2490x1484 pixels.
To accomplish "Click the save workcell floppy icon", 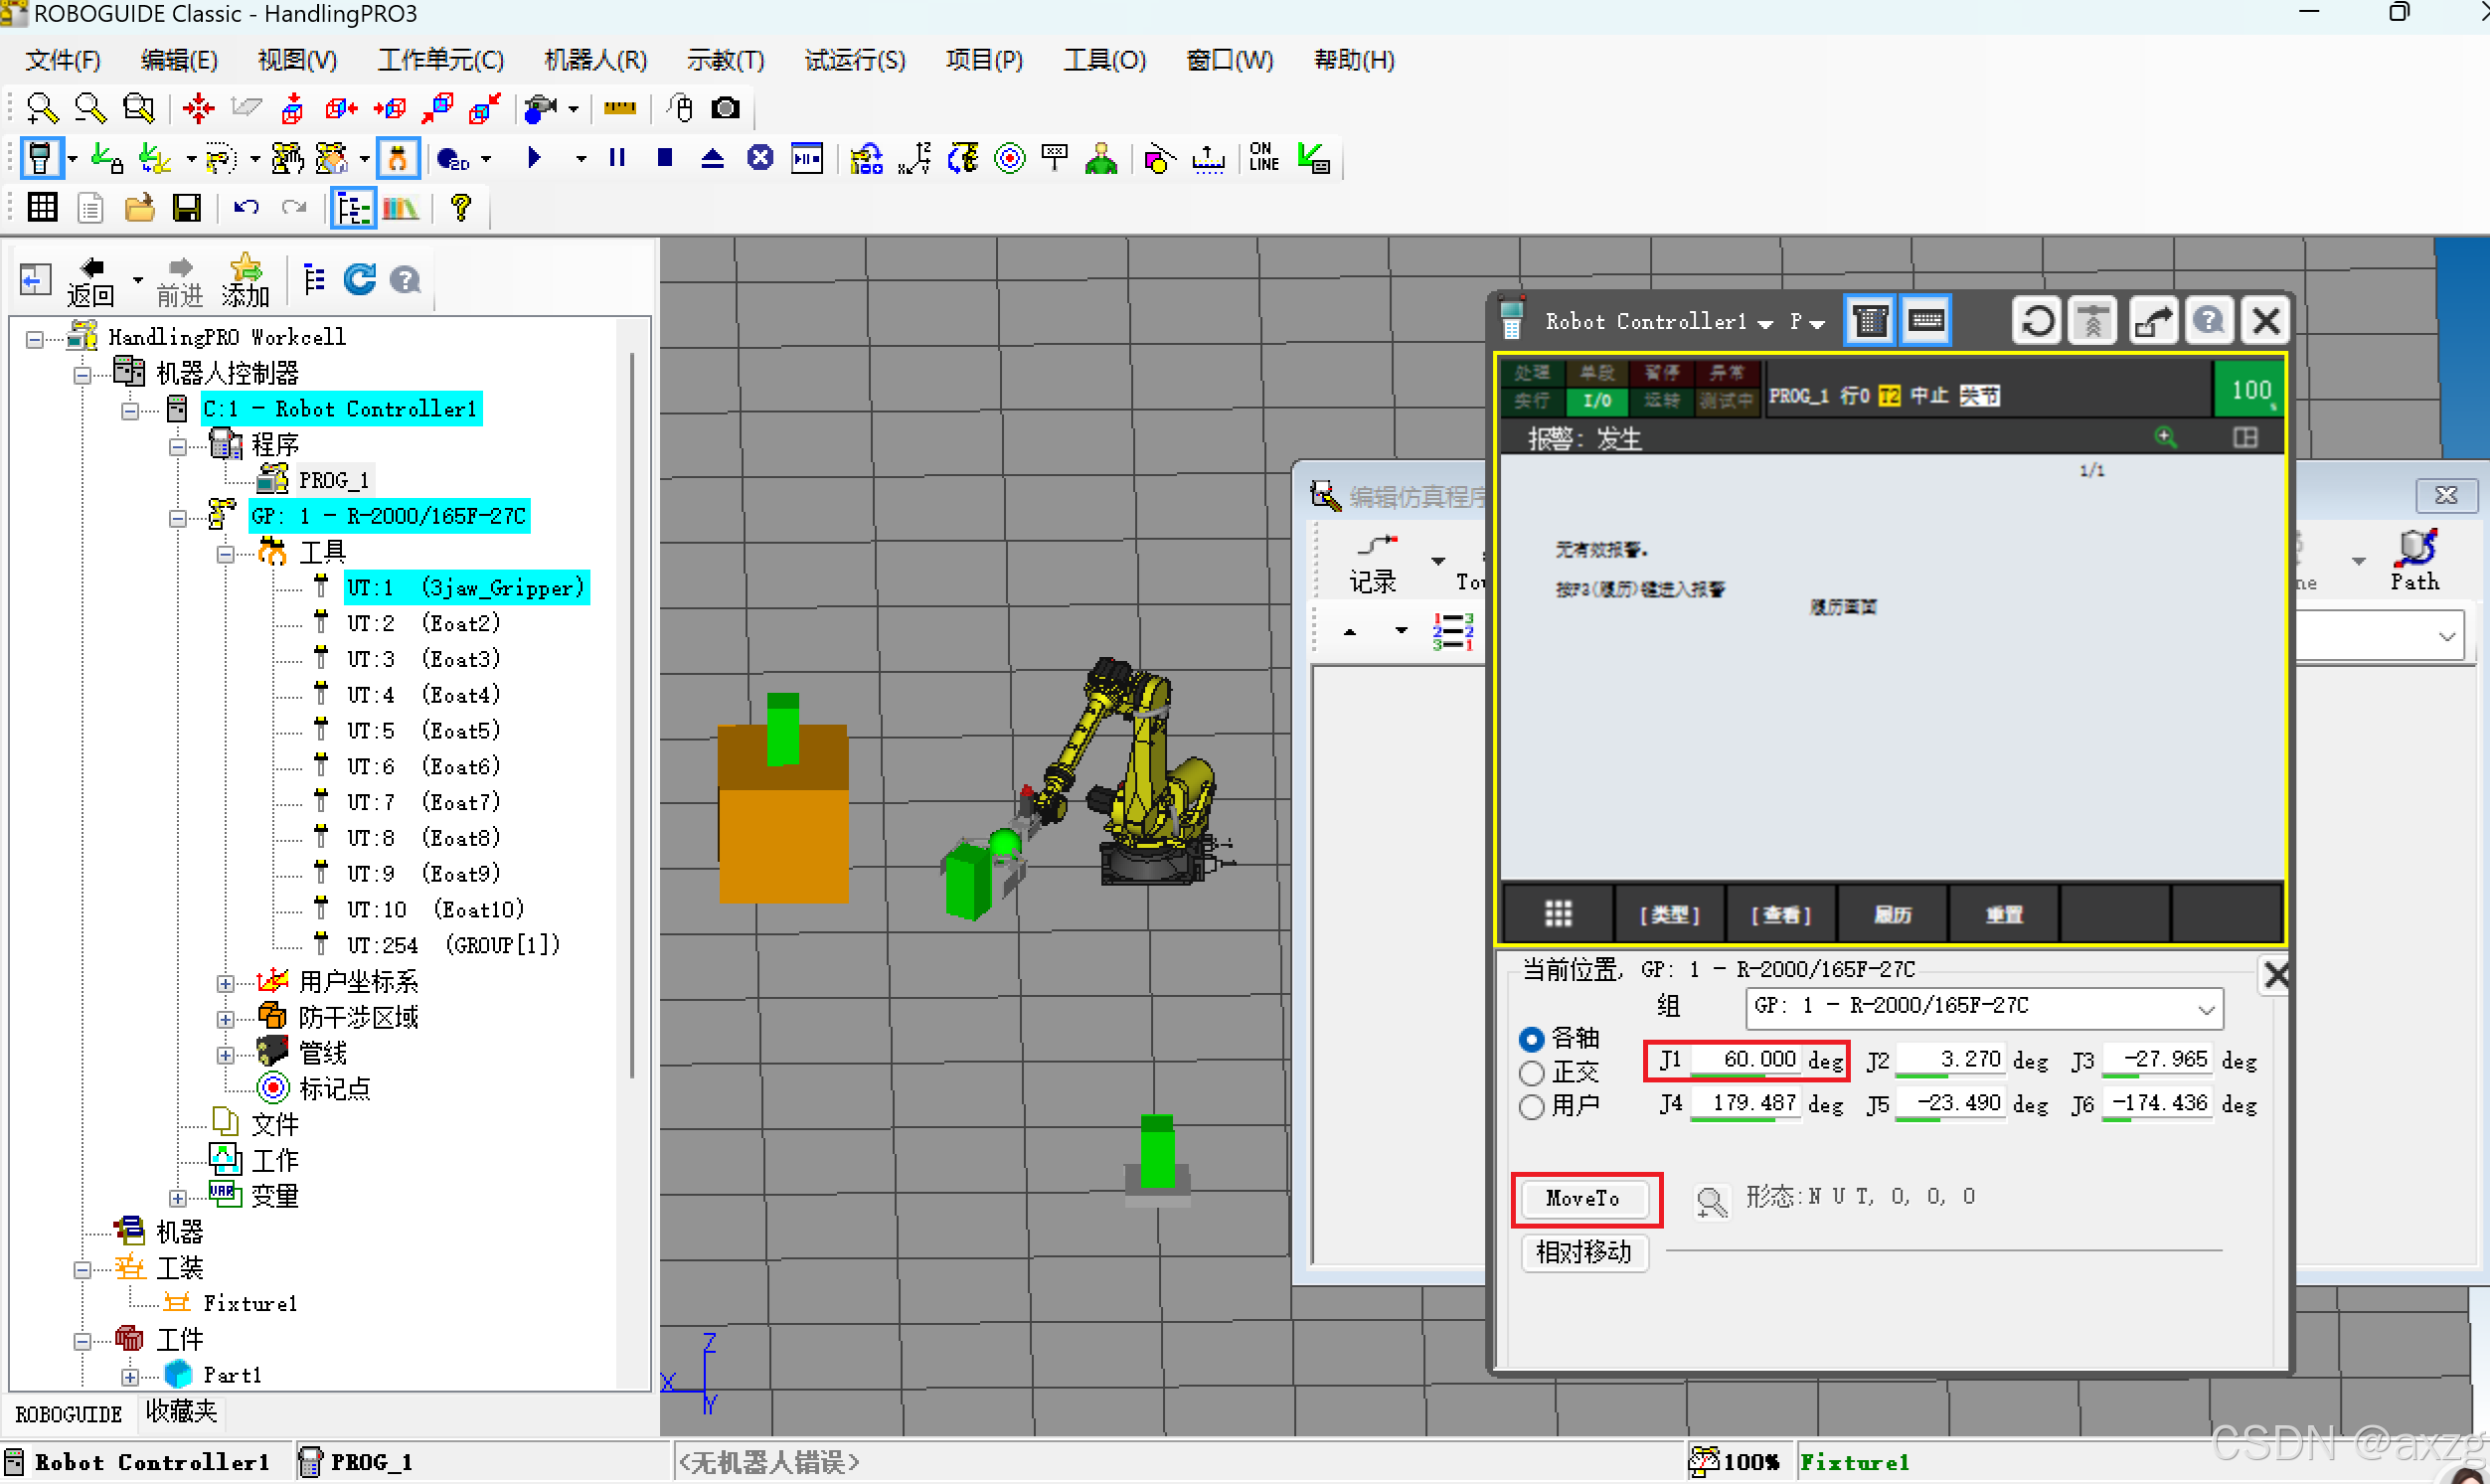I will (187, 208).
